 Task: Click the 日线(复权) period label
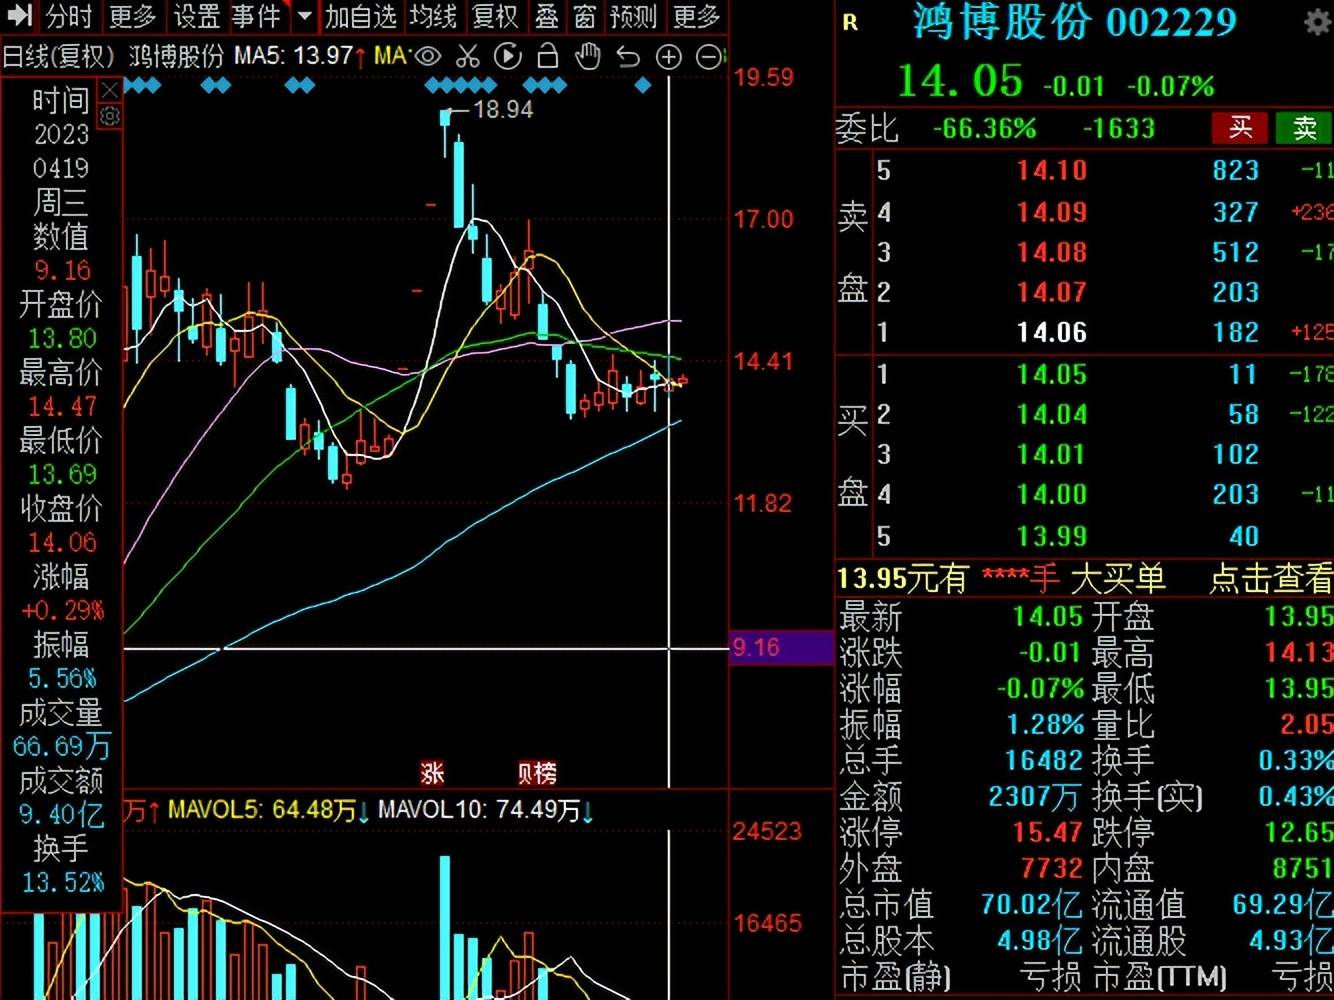[59, 56]
